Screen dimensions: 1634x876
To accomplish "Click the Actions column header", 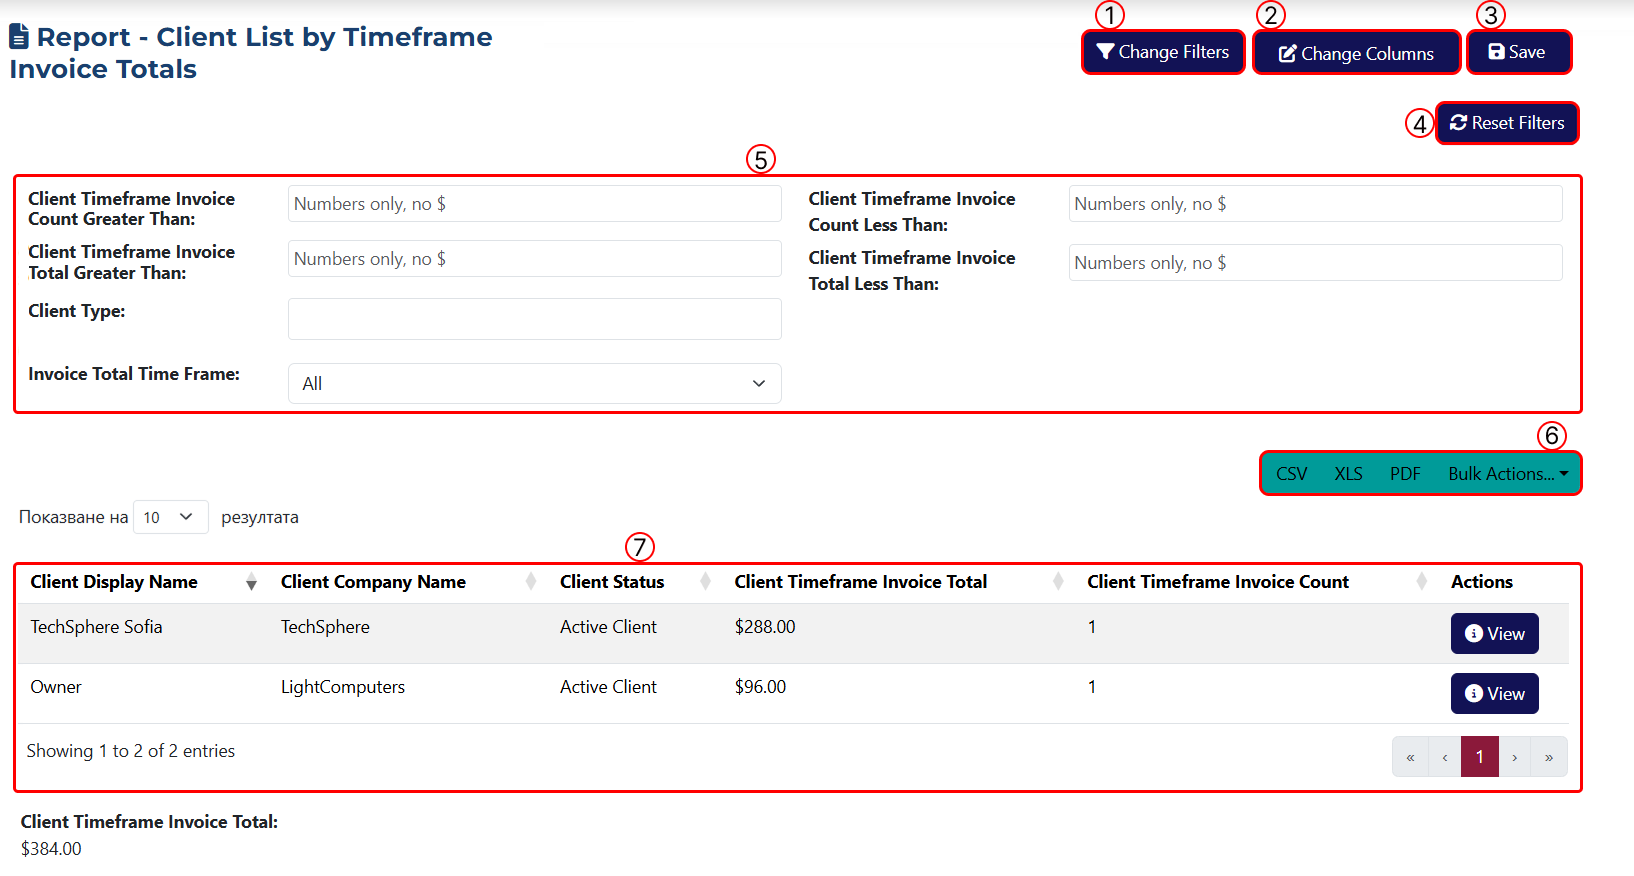I will pos(1482,582).
